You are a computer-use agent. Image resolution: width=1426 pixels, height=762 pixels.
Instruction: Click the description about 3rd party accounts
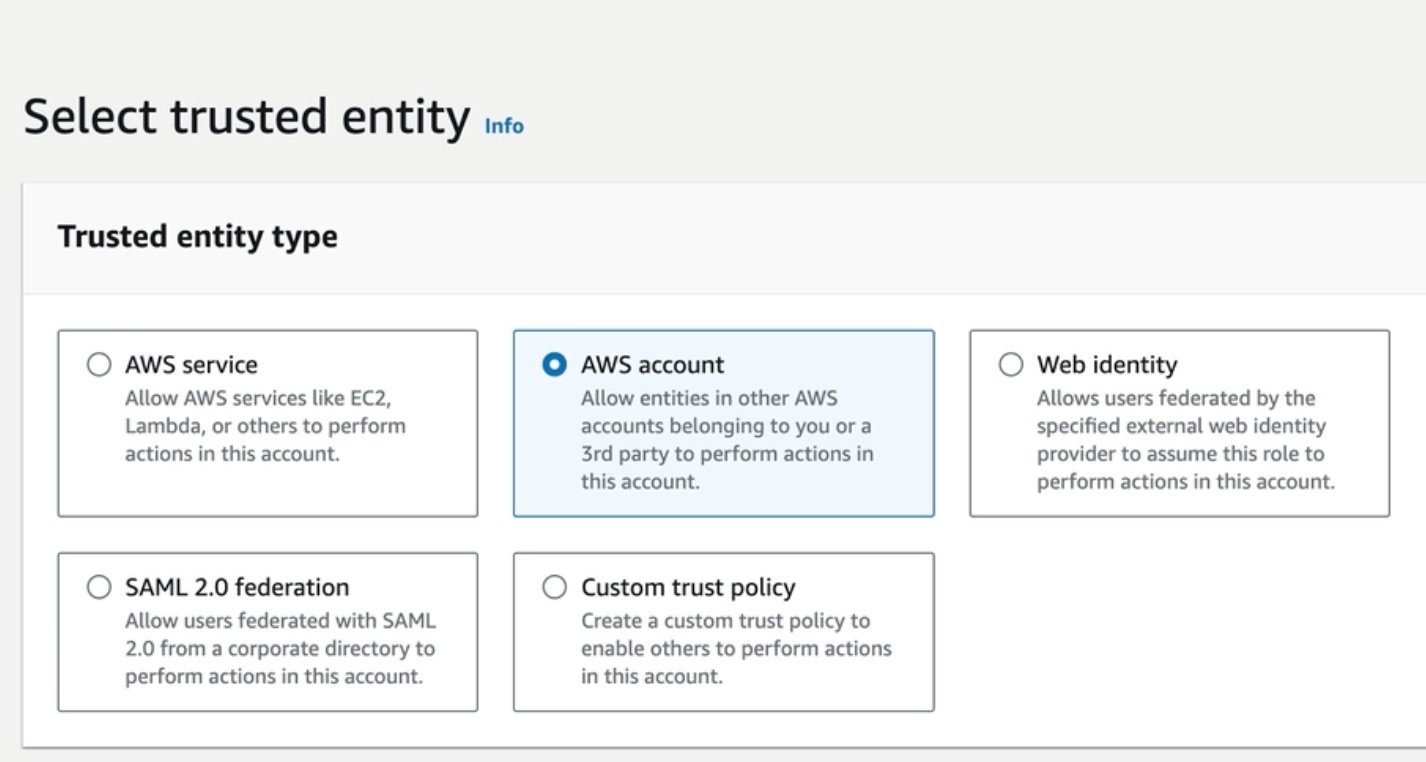[x=727, y=440]
